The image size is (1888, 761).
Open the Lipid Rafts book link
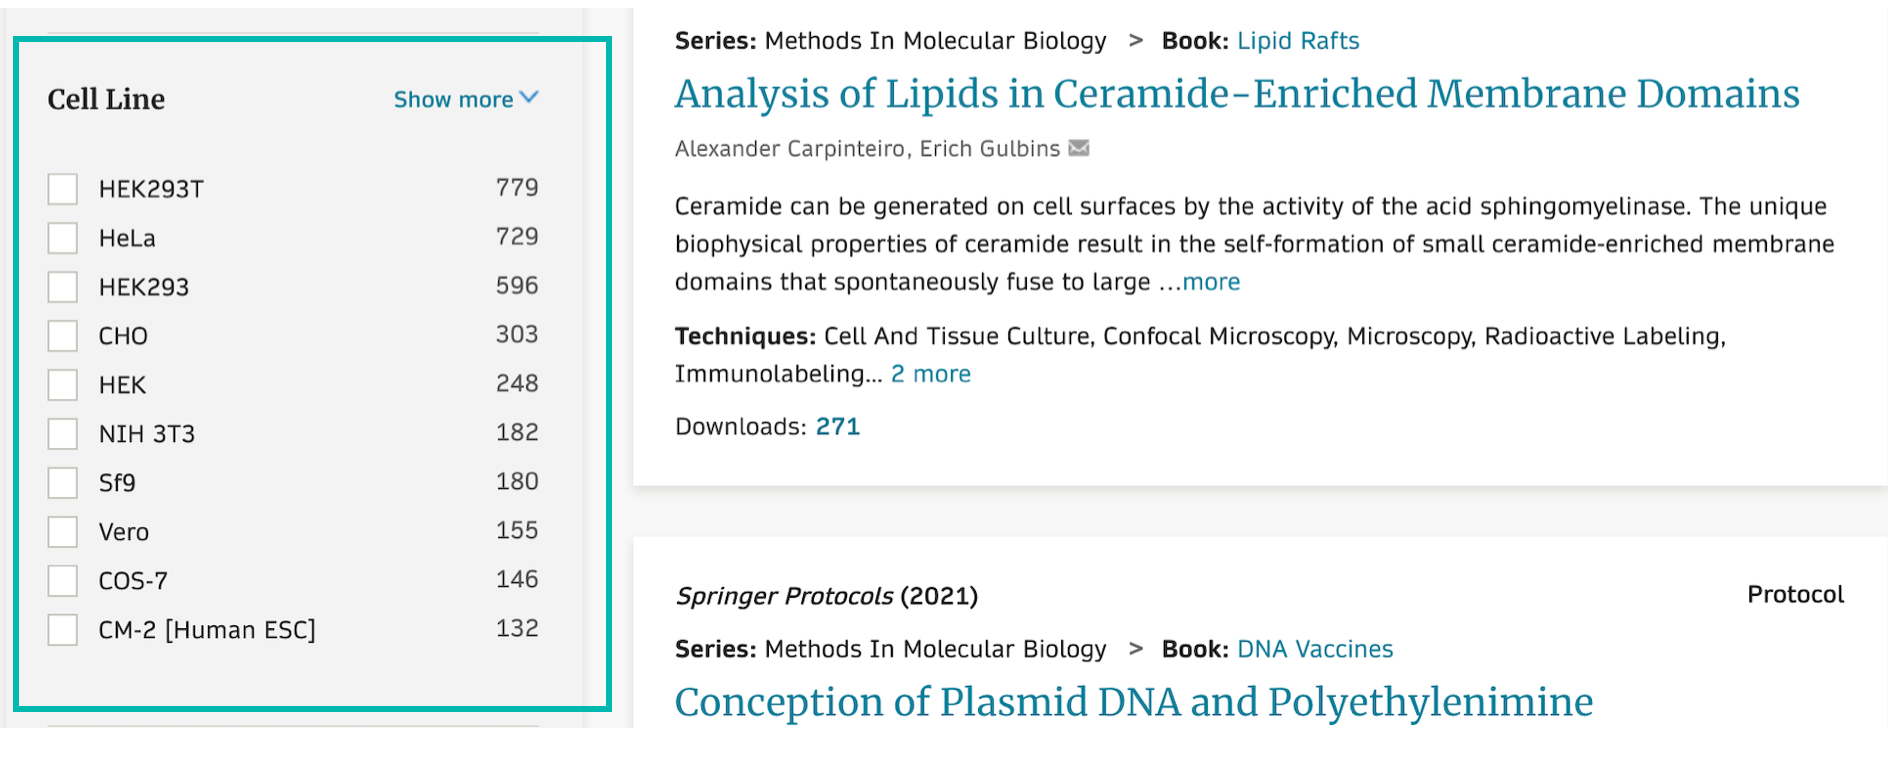tap(1298, 41)
